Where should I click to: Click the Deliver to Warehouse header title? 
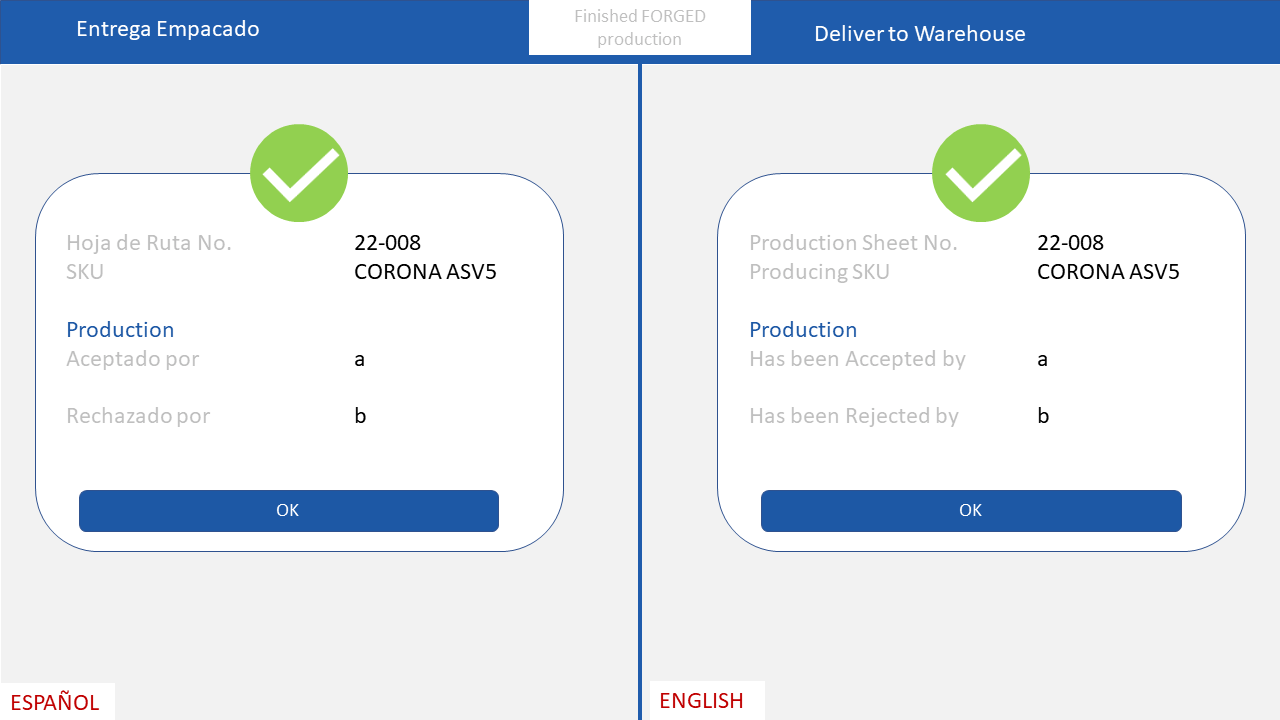pos(919,34)
